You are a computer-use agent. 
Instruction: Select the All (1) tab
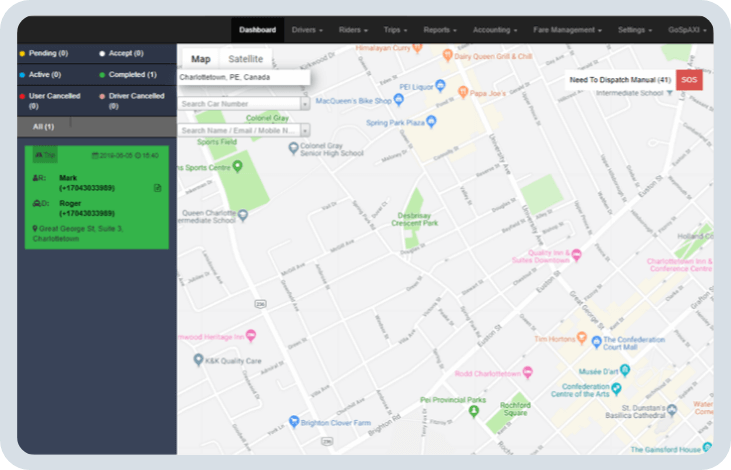pyautogui.click(x=43, y=126)
